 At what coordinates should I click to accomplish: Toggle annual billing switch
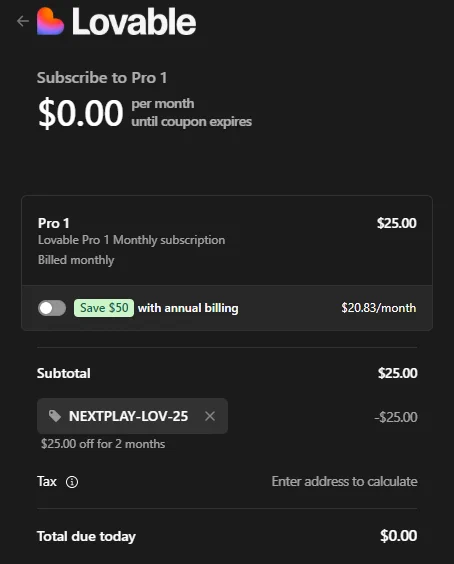(52, 308)
